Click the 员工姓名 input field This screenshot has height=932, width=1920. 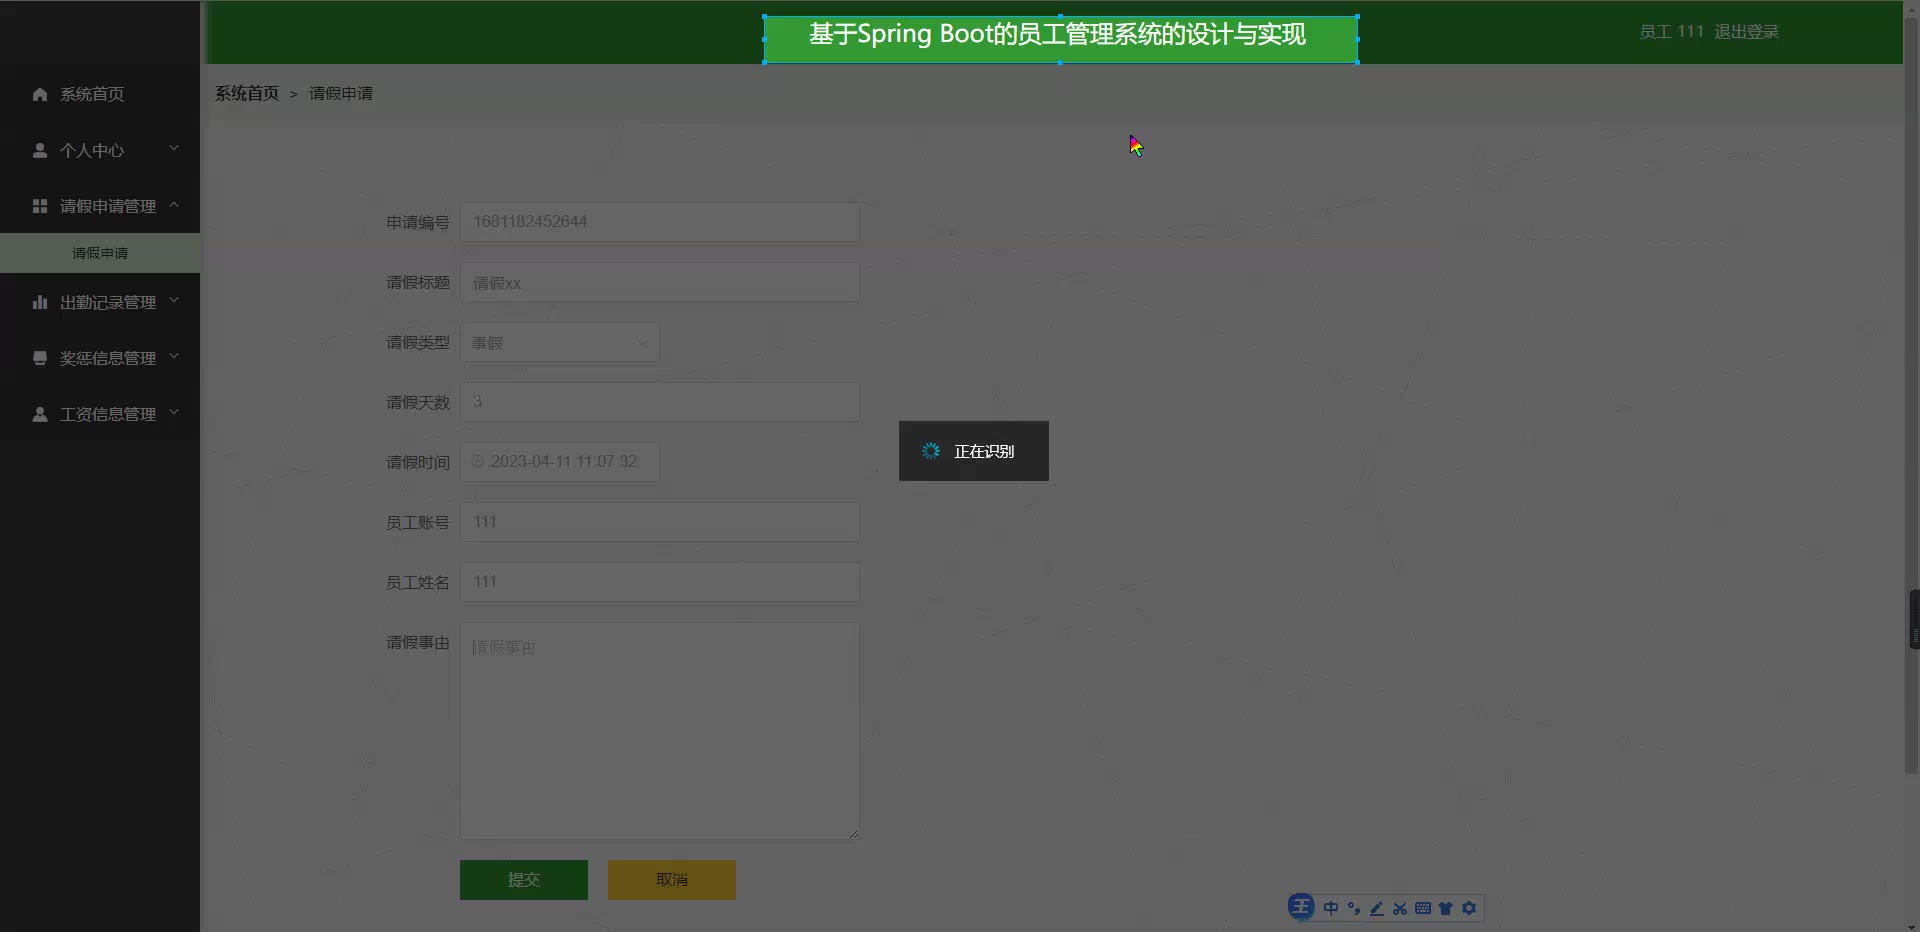point(660,582)
